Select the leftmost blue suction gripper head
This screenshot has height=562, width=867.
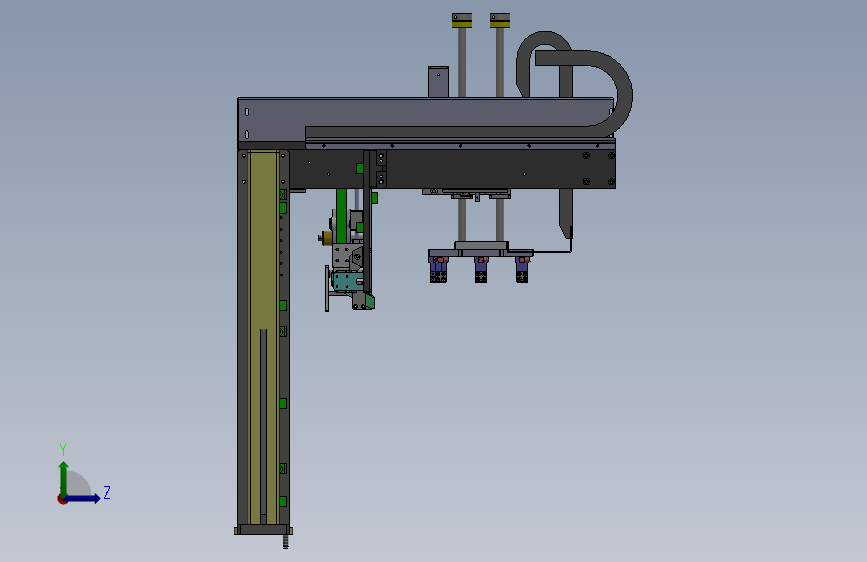click(x=438, y=269)
